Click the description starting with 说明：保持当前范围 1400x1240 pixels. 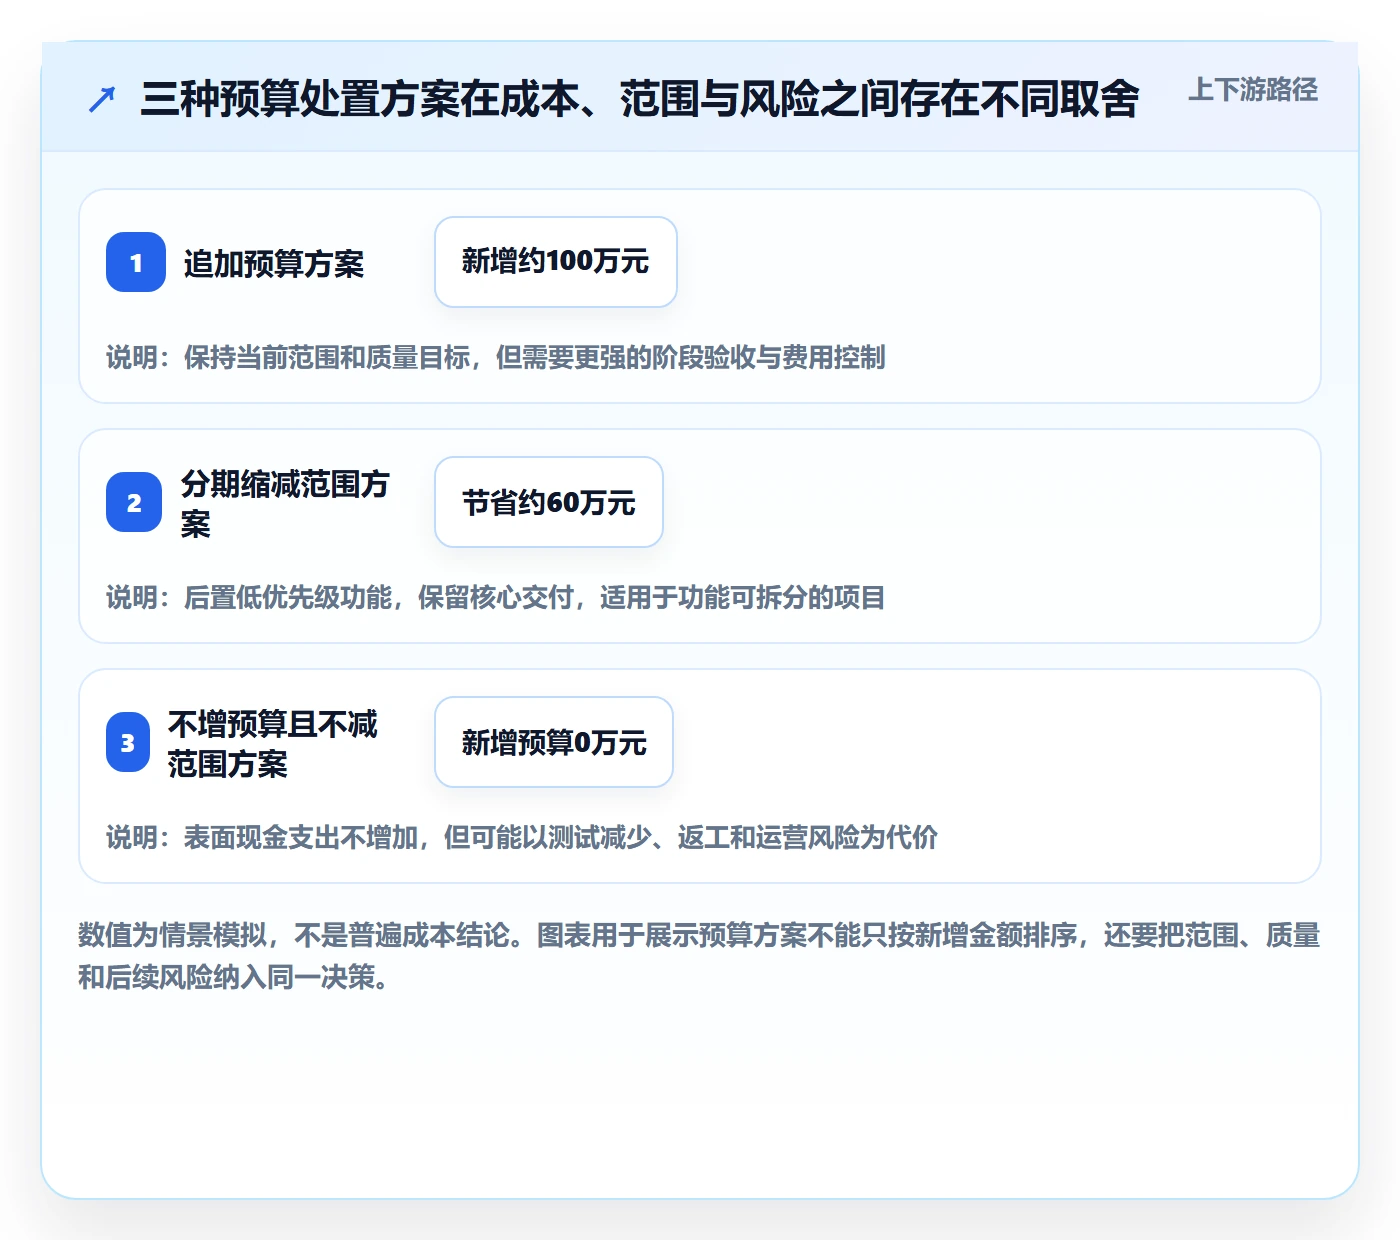tap(496, 357)
